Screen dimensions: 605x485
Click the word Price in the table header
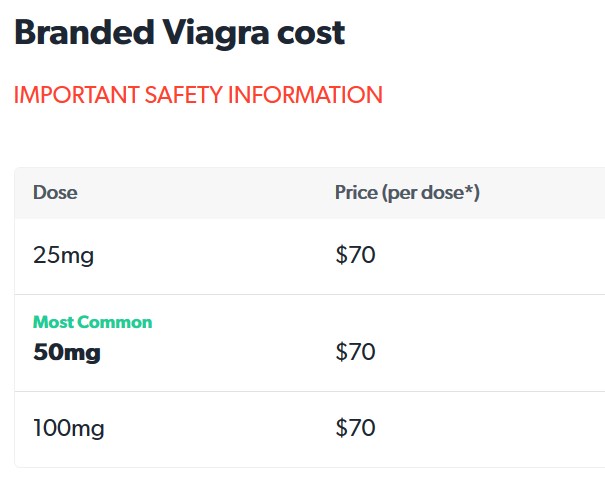coord(356,192)
